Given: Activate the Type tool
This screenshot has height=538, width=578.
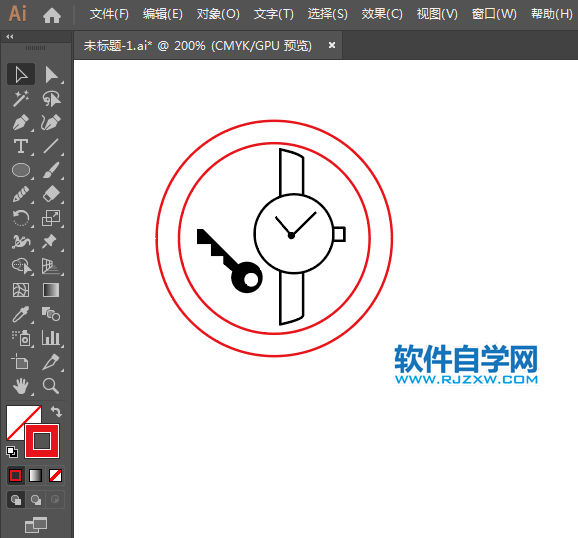Looking at the screenshot, I should coord(21,146).
